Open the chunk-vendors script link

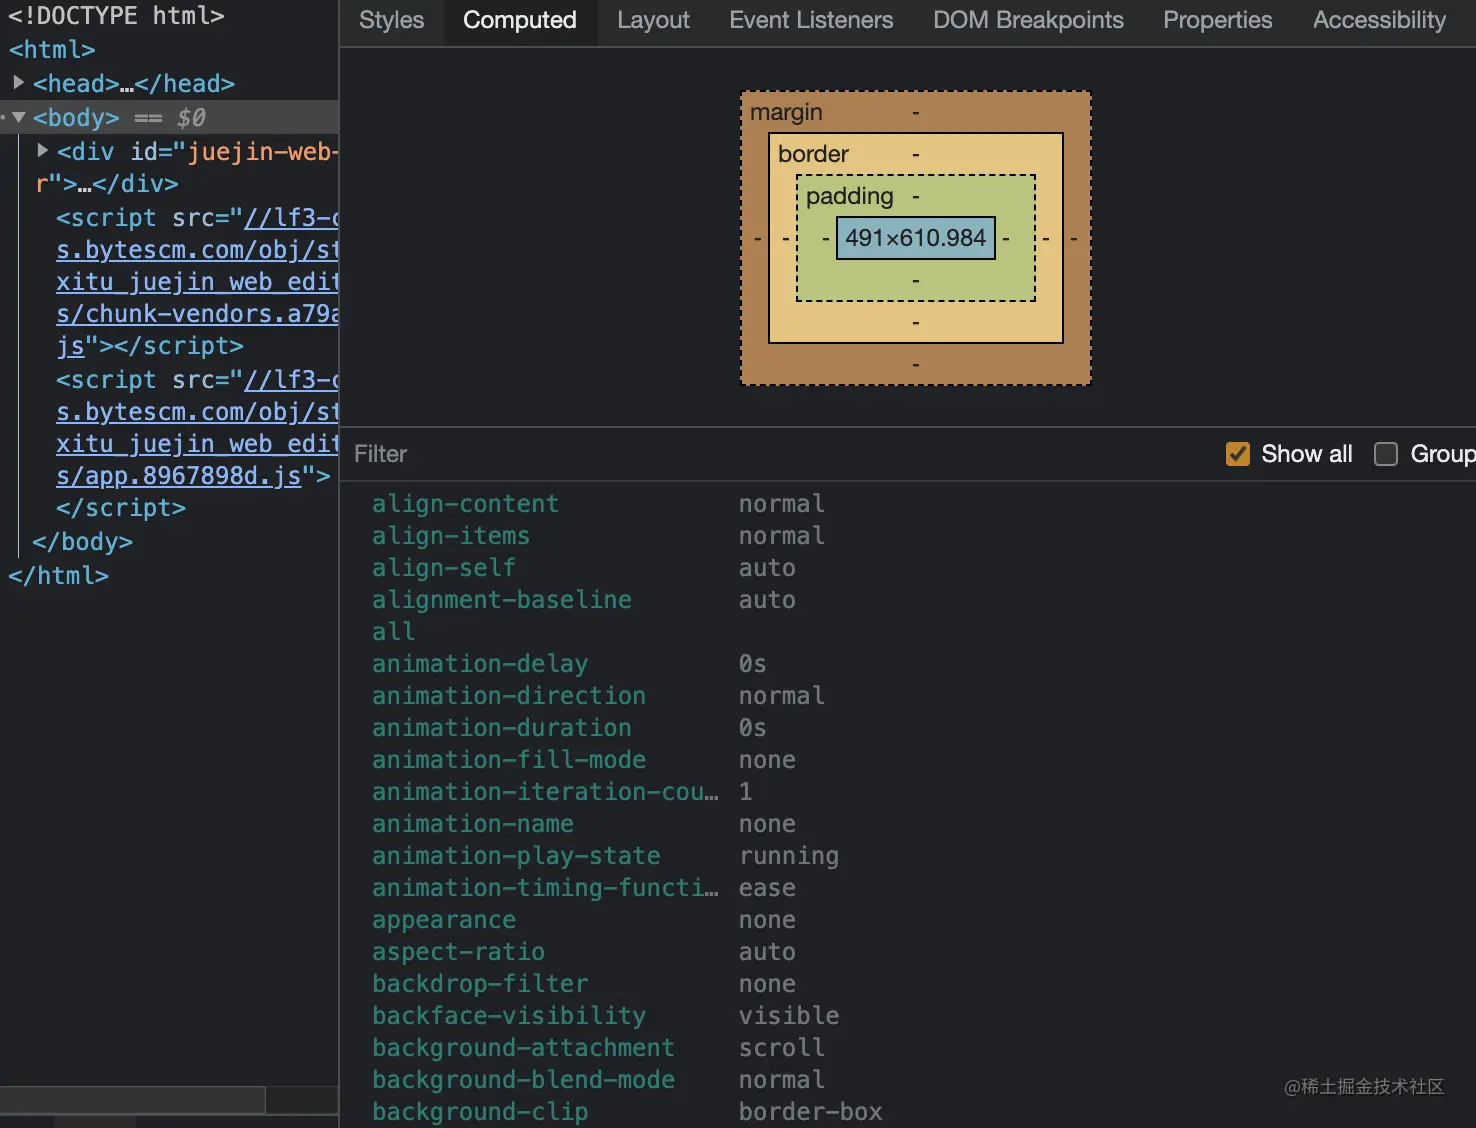(x=197, y=314)
